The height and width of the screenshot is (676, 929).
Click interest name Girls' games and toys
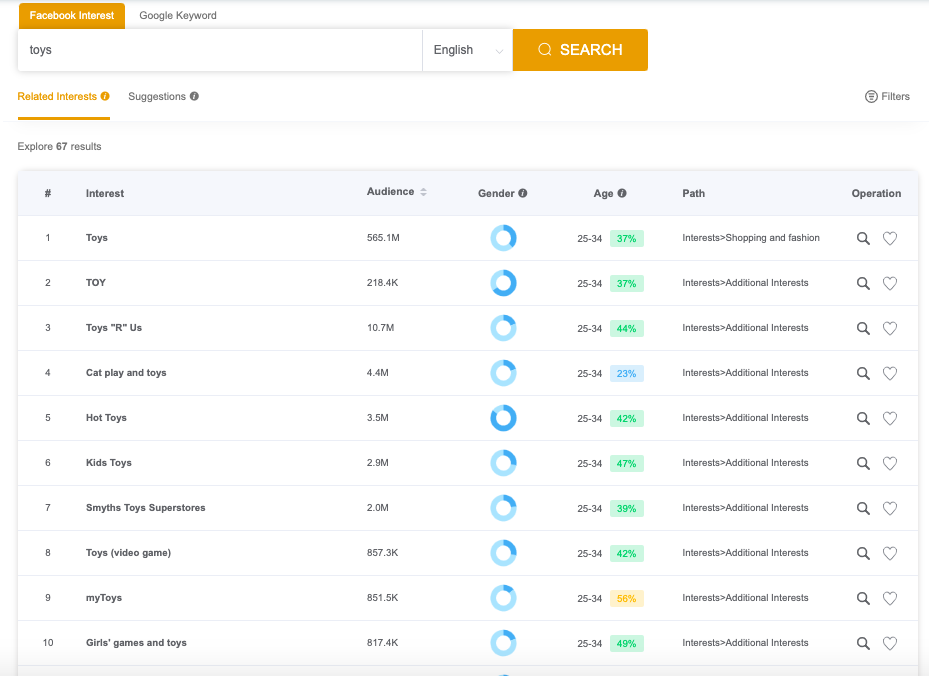(x=136, y=643)
